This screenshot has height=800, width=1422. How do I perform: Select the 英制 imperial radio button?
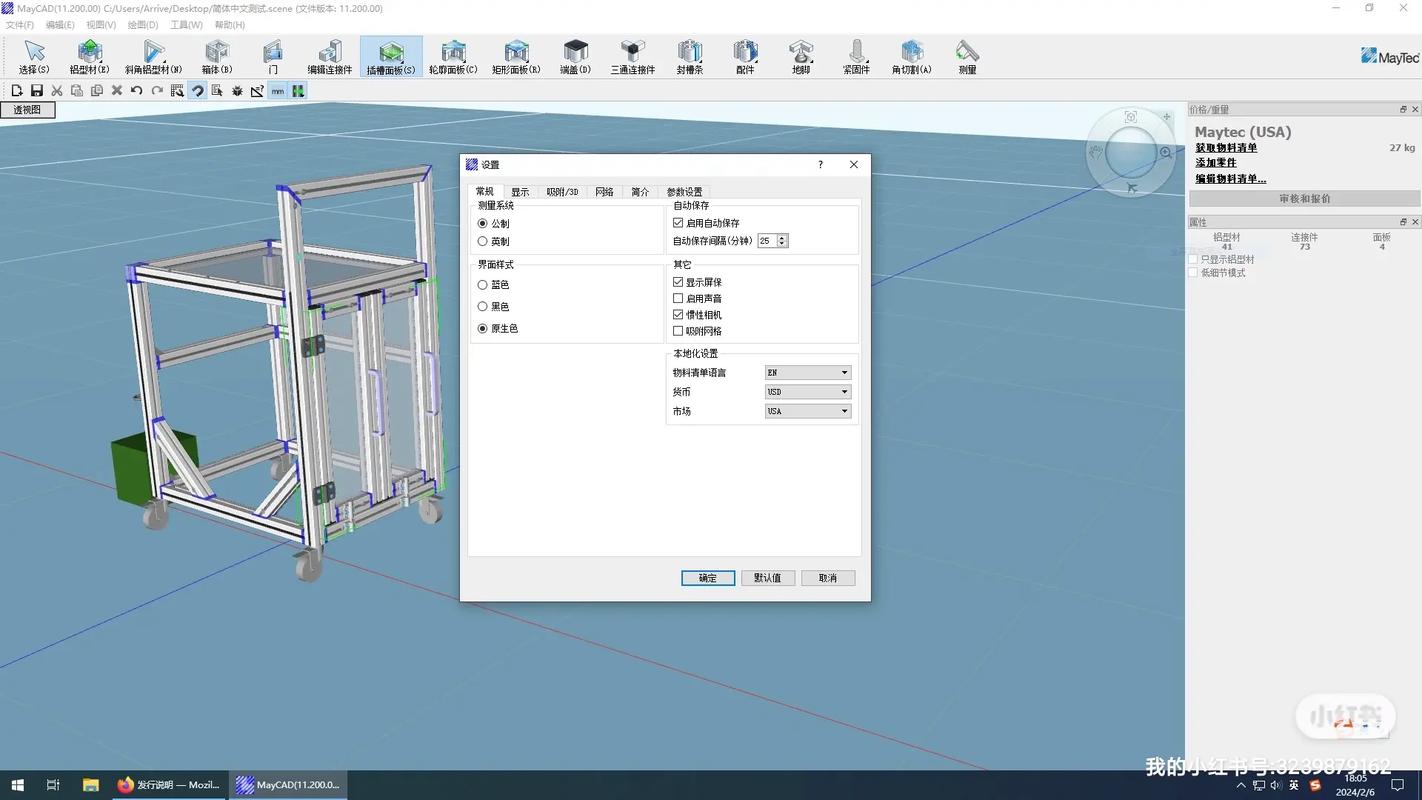(x=483, y=241)
